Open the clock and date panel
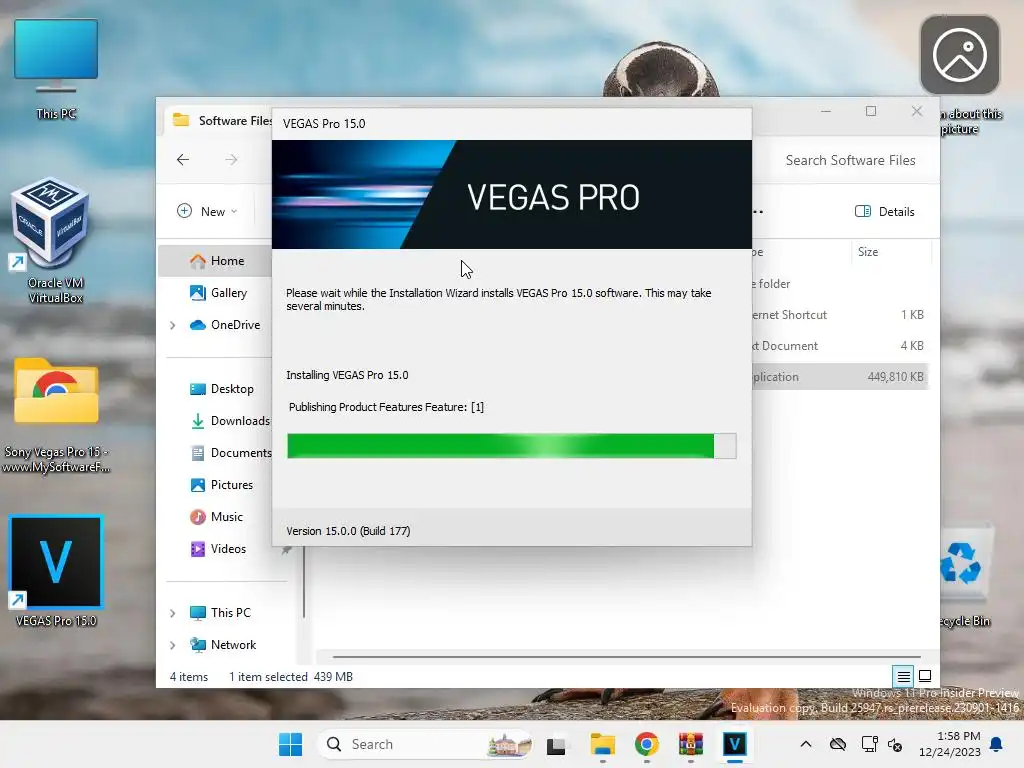Screen dimensions: 1024x768 click(950, 744)
